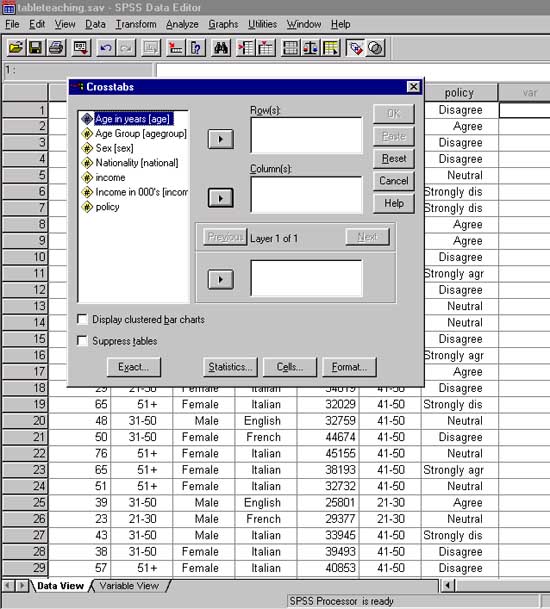Click the SPSS Data Editor title bar icon

(x=9, y=7)
